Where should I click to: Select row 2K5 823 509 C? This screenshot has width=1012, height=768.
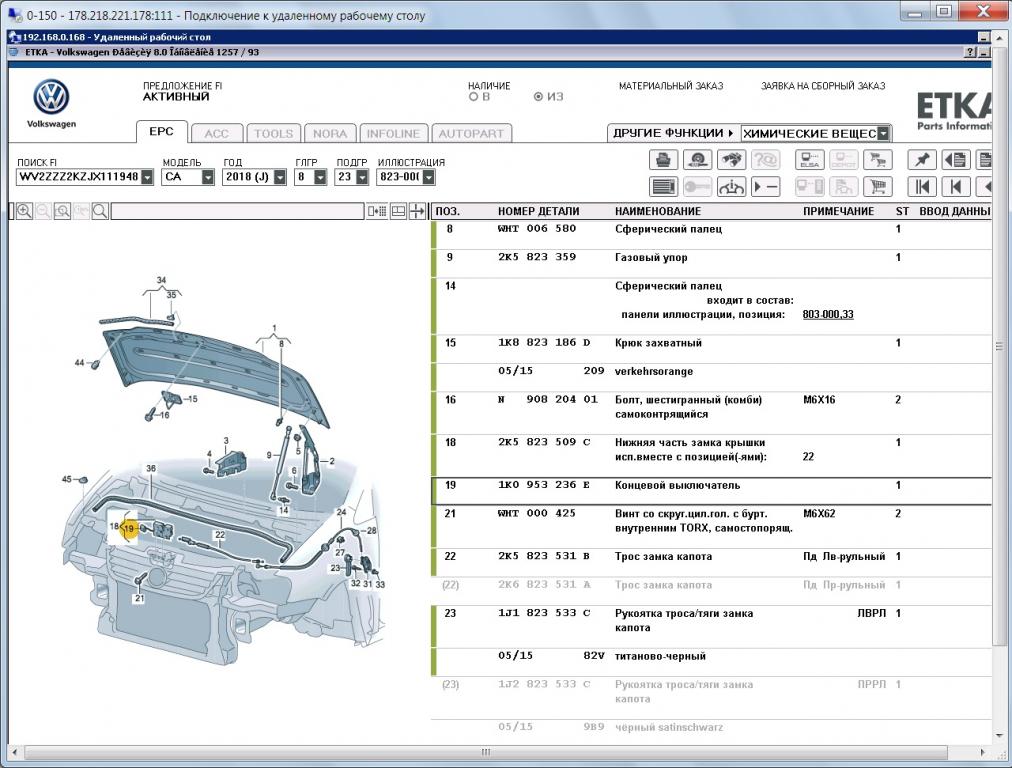click(x=711, y=456)
